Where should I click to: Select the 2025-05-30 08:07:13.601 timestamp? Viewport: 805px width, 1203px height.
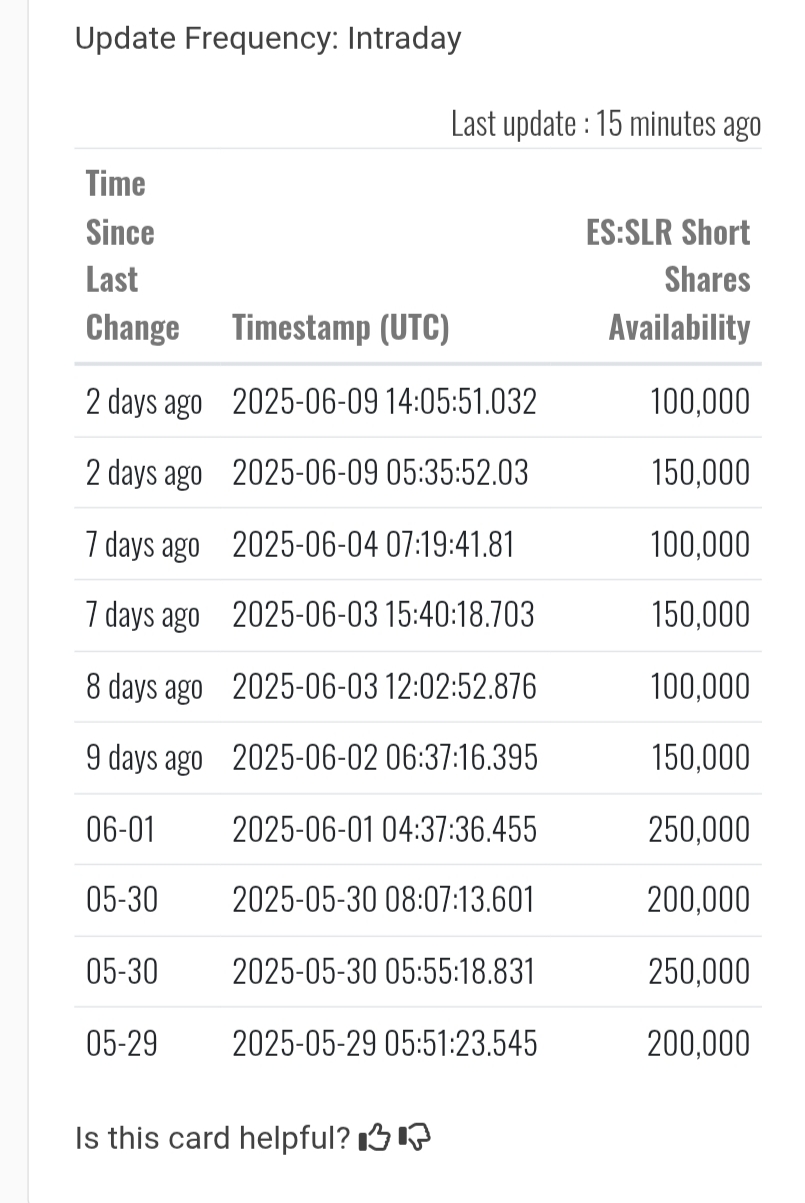point(383,901)
